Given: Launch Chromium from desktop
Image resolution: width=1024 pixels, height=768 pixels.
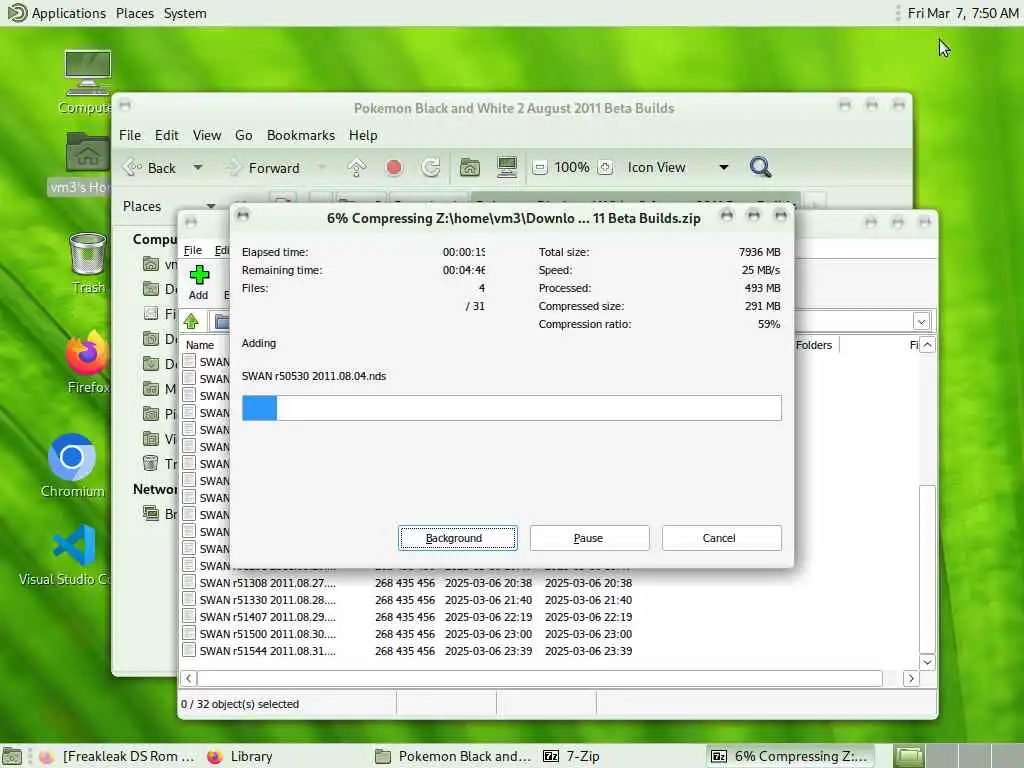Looking at the screenshot, I should tap(72, 466).
